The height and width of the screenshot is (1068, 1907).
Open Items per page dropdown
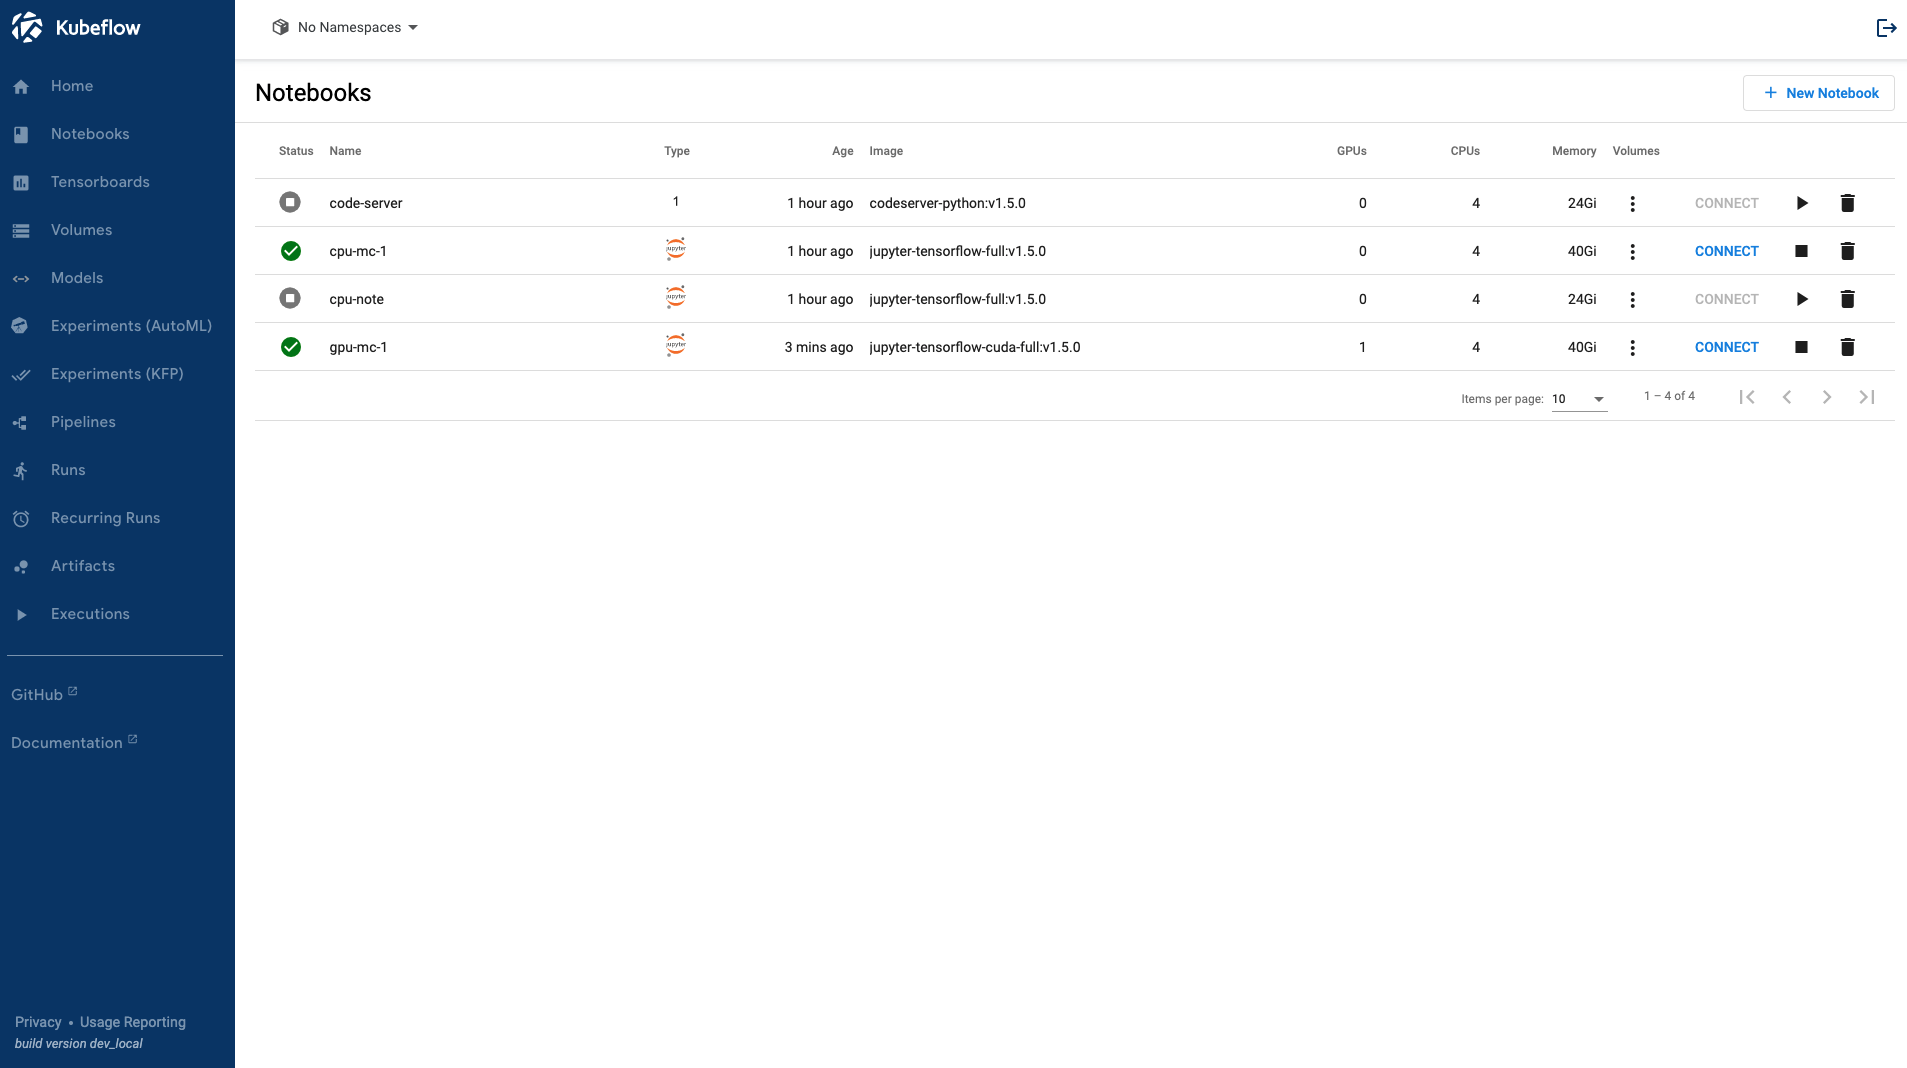point(1579,399)
